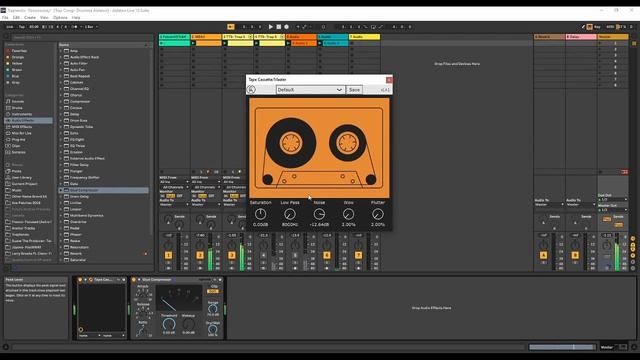The image size is (640, 360).
Task: Open the Default preset dropdown in the Tape Cassette window
Action: pos(310,90)
